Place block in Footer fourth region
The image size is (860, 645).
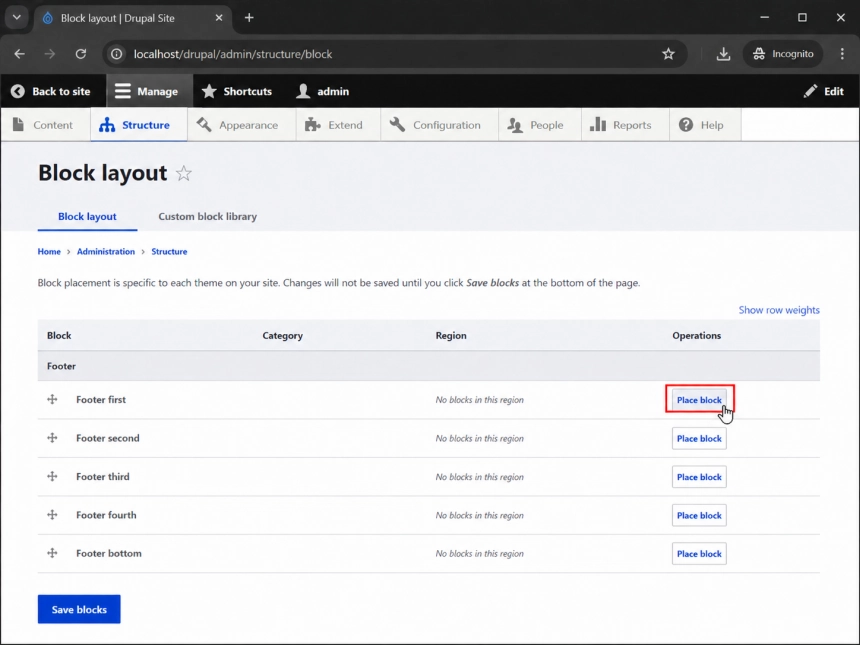pyautogui.click(x=699, y=515)
